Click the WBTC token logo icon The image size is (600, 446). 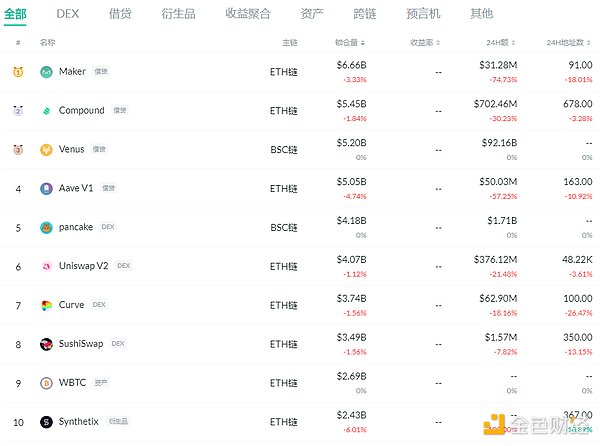47,383
